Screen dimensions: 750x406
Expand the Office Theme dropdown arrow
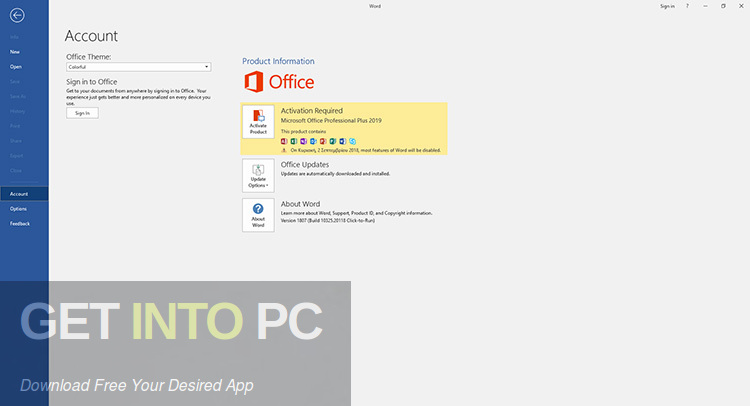click(207, 67)
